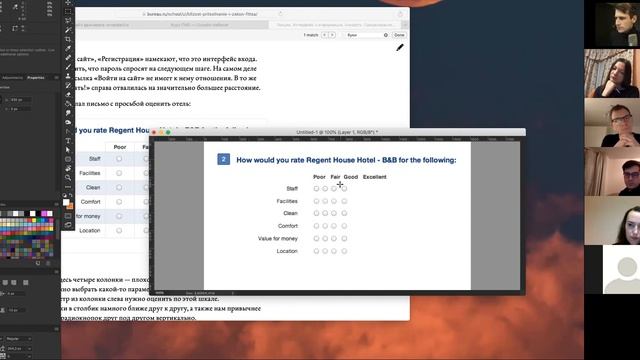The height and width of the screenshot is (360, 640).
Task: Select the Type tool
Action: pyautogui.click(x=68, y=141)
